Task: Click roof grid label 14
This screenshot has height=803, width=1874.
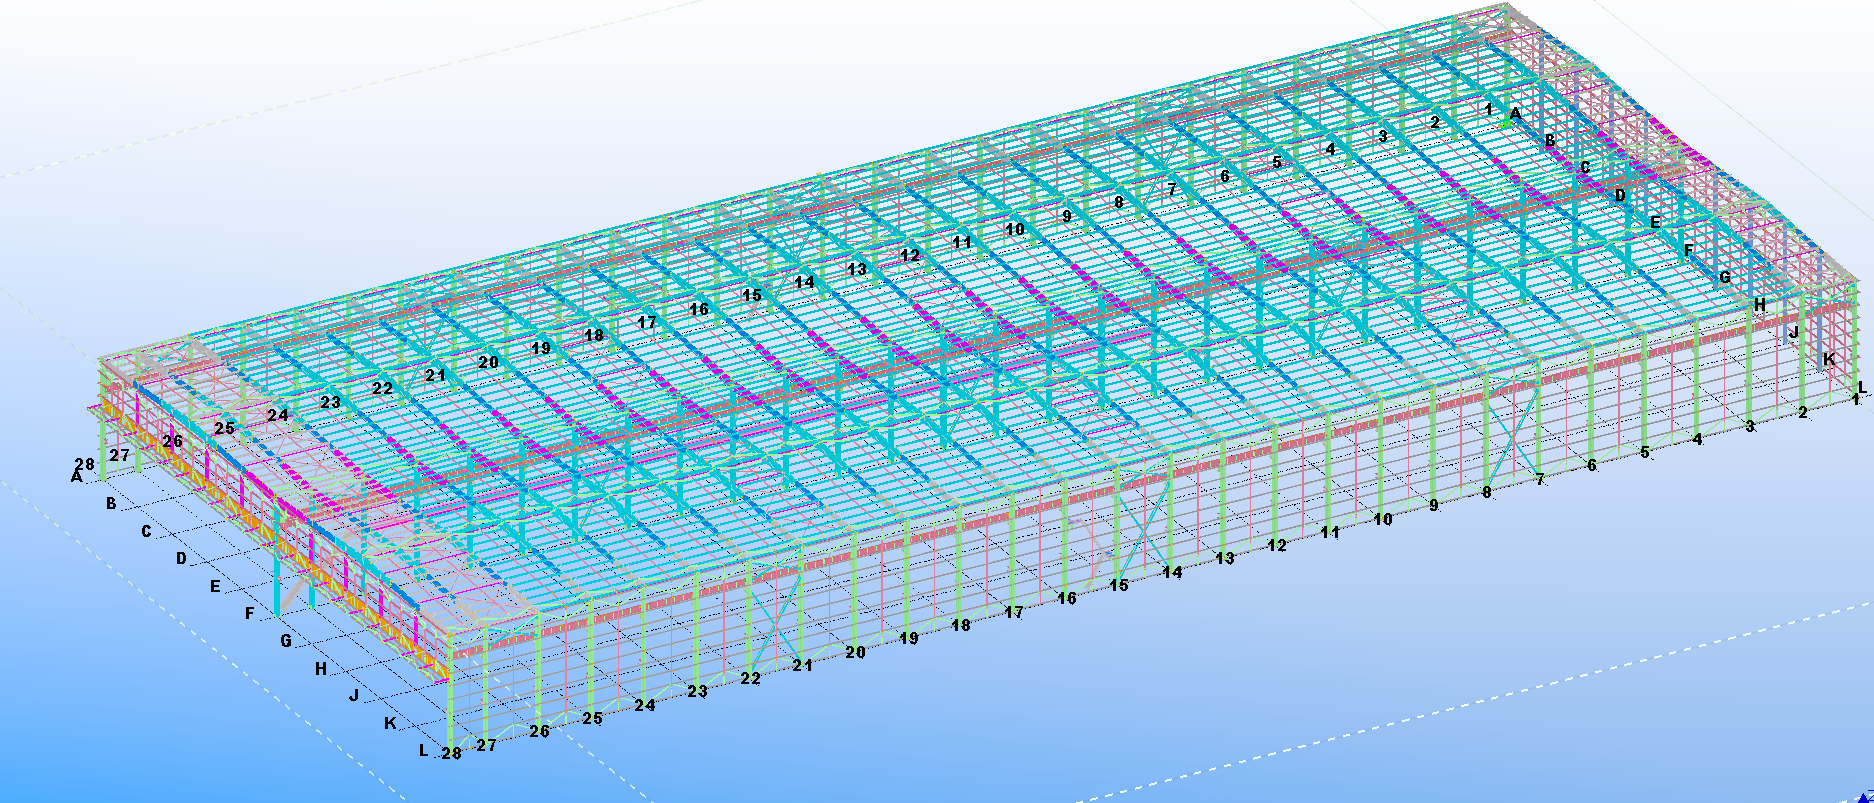Action: pos(804,282)
